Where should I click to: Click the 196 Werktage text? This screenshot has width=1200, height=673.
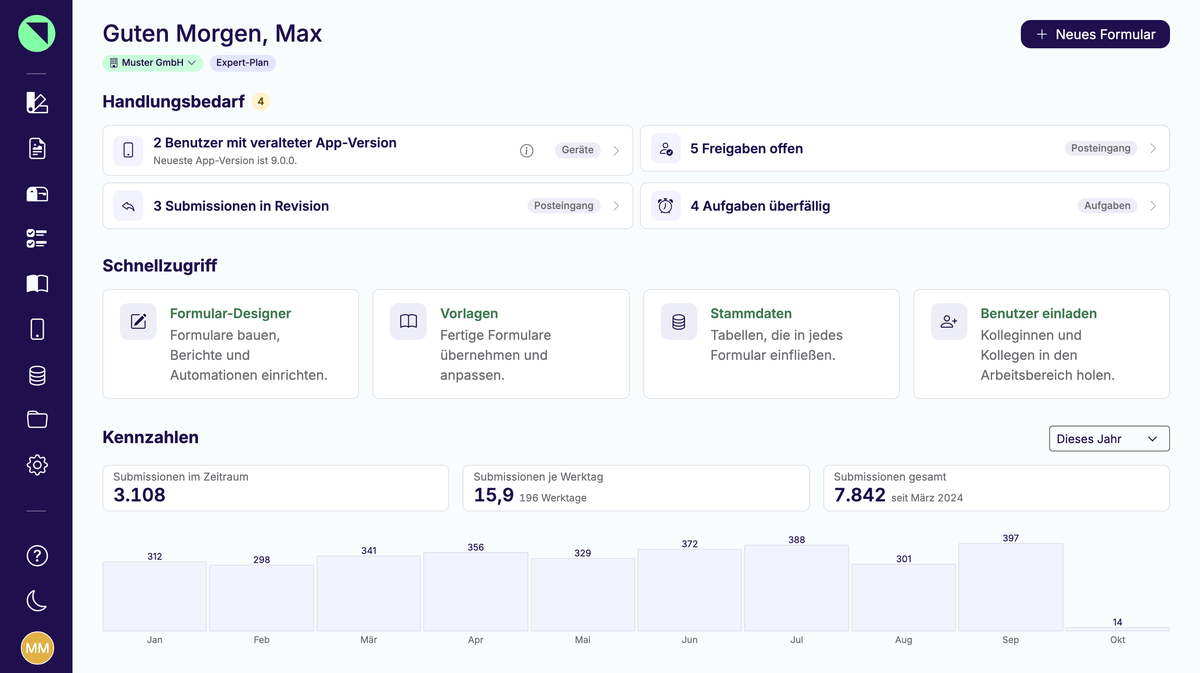tap(553, 498)
